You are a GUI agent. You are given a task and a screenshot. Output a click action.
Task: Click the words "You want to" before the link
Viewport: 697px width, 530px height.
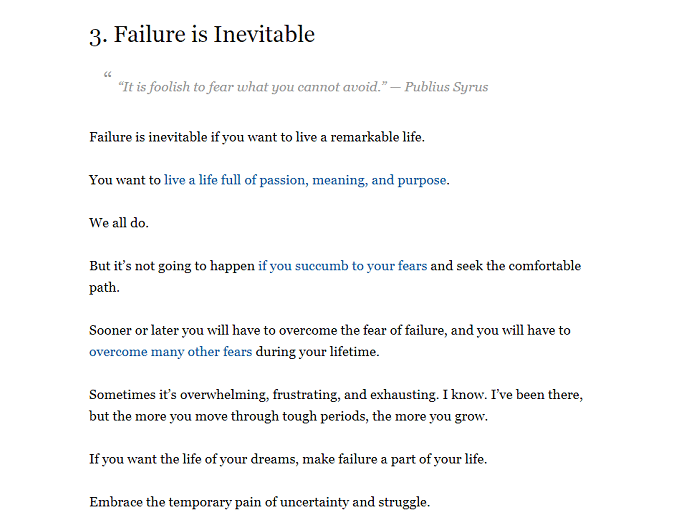pyautogui.click(x=124, y=181)
